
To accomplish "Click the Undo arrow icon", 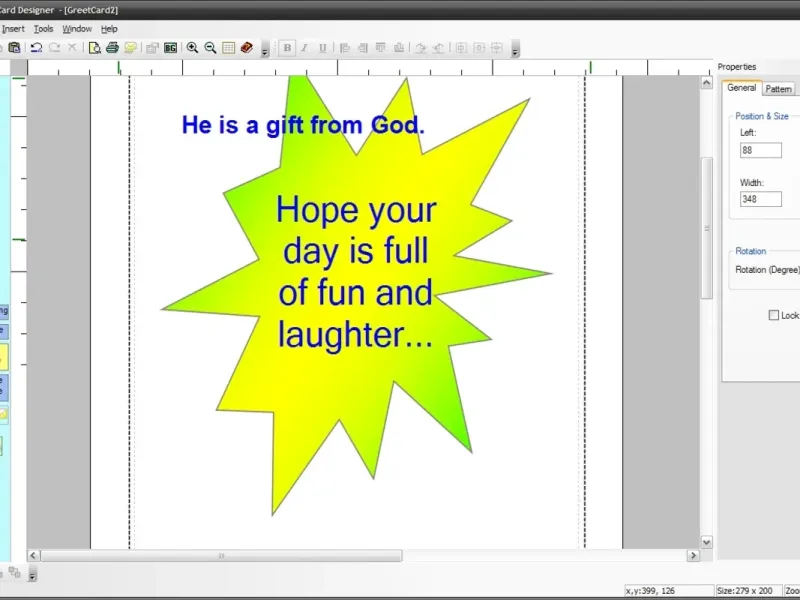I will pyautogui.click(x=36, y=47).
